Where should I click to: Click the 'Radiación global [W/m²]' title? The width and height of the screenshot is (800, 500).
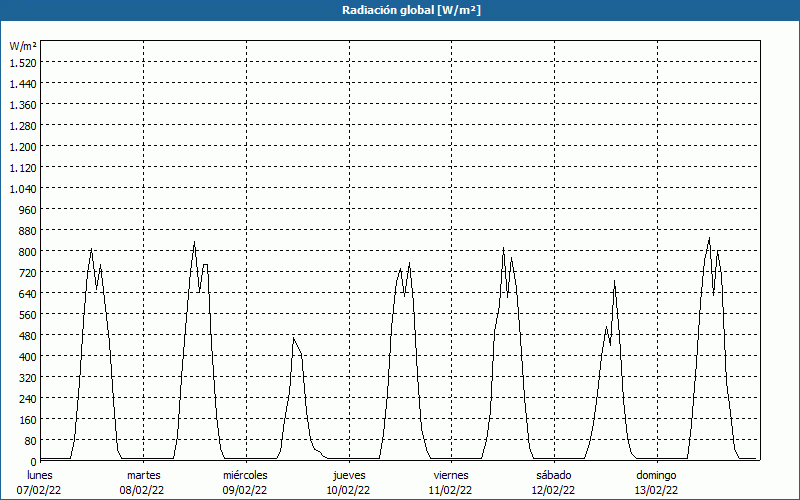click(411, 10)
